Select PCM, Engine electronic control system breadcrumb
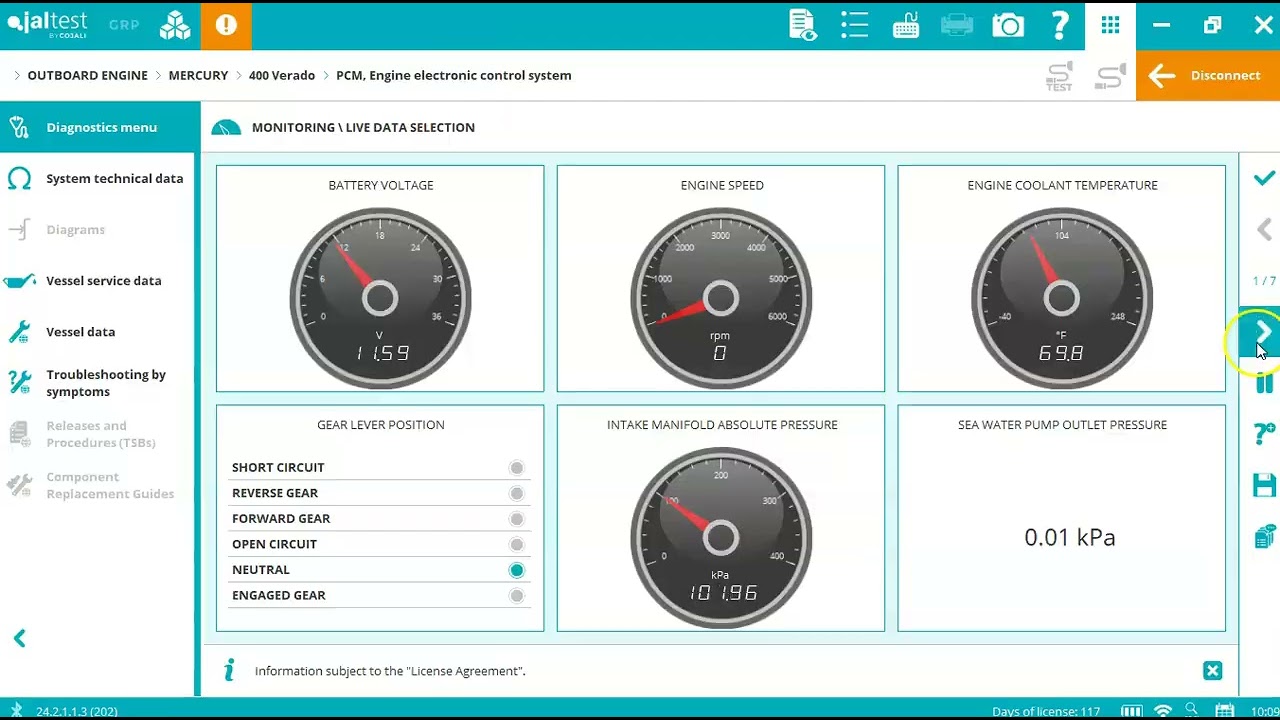The image size is (1280, 720). click(x=454, y=75)
